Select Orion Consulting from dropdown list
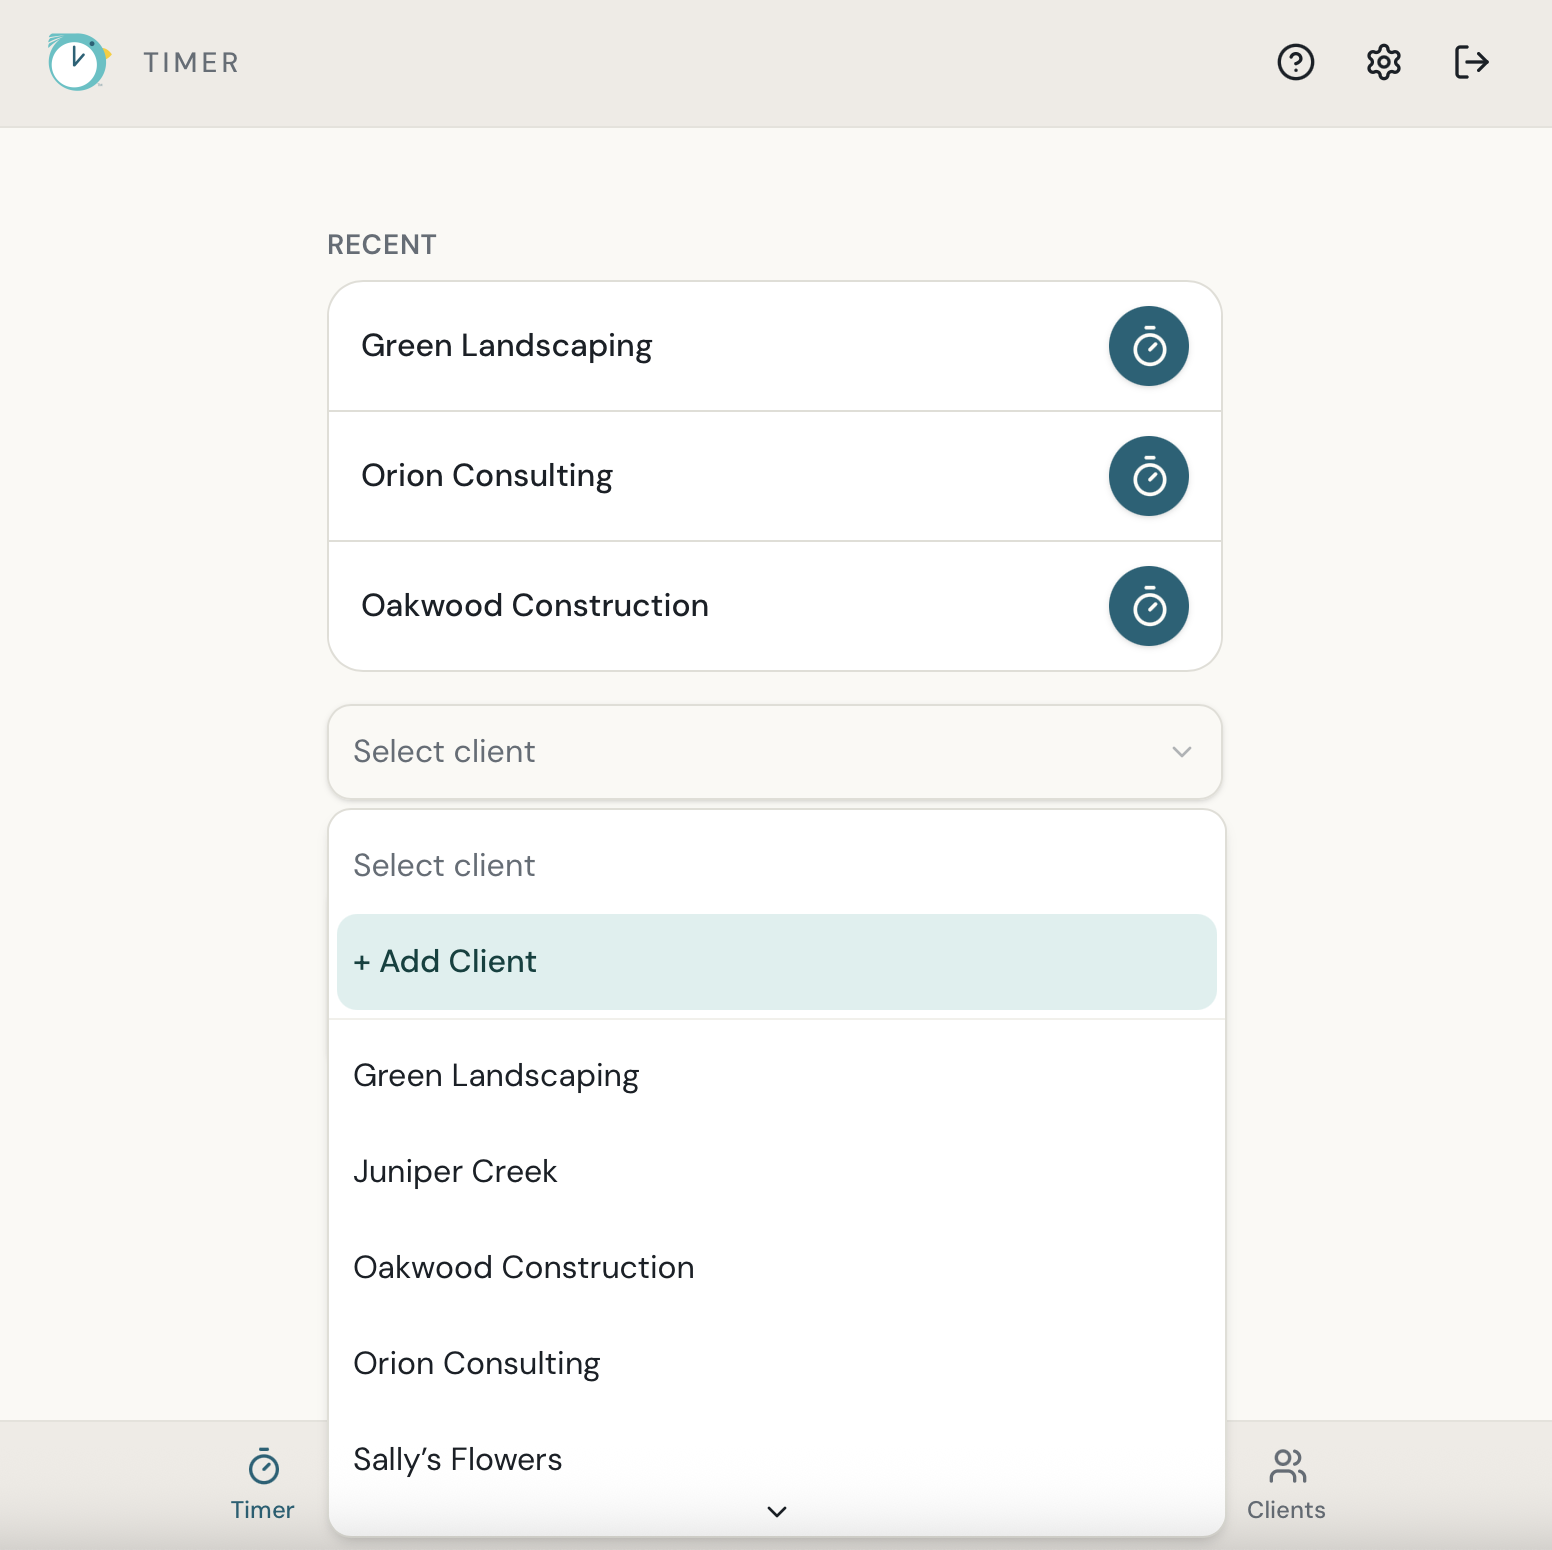This screenshot has width=1552, height=1550. (x=777, y=1364)
